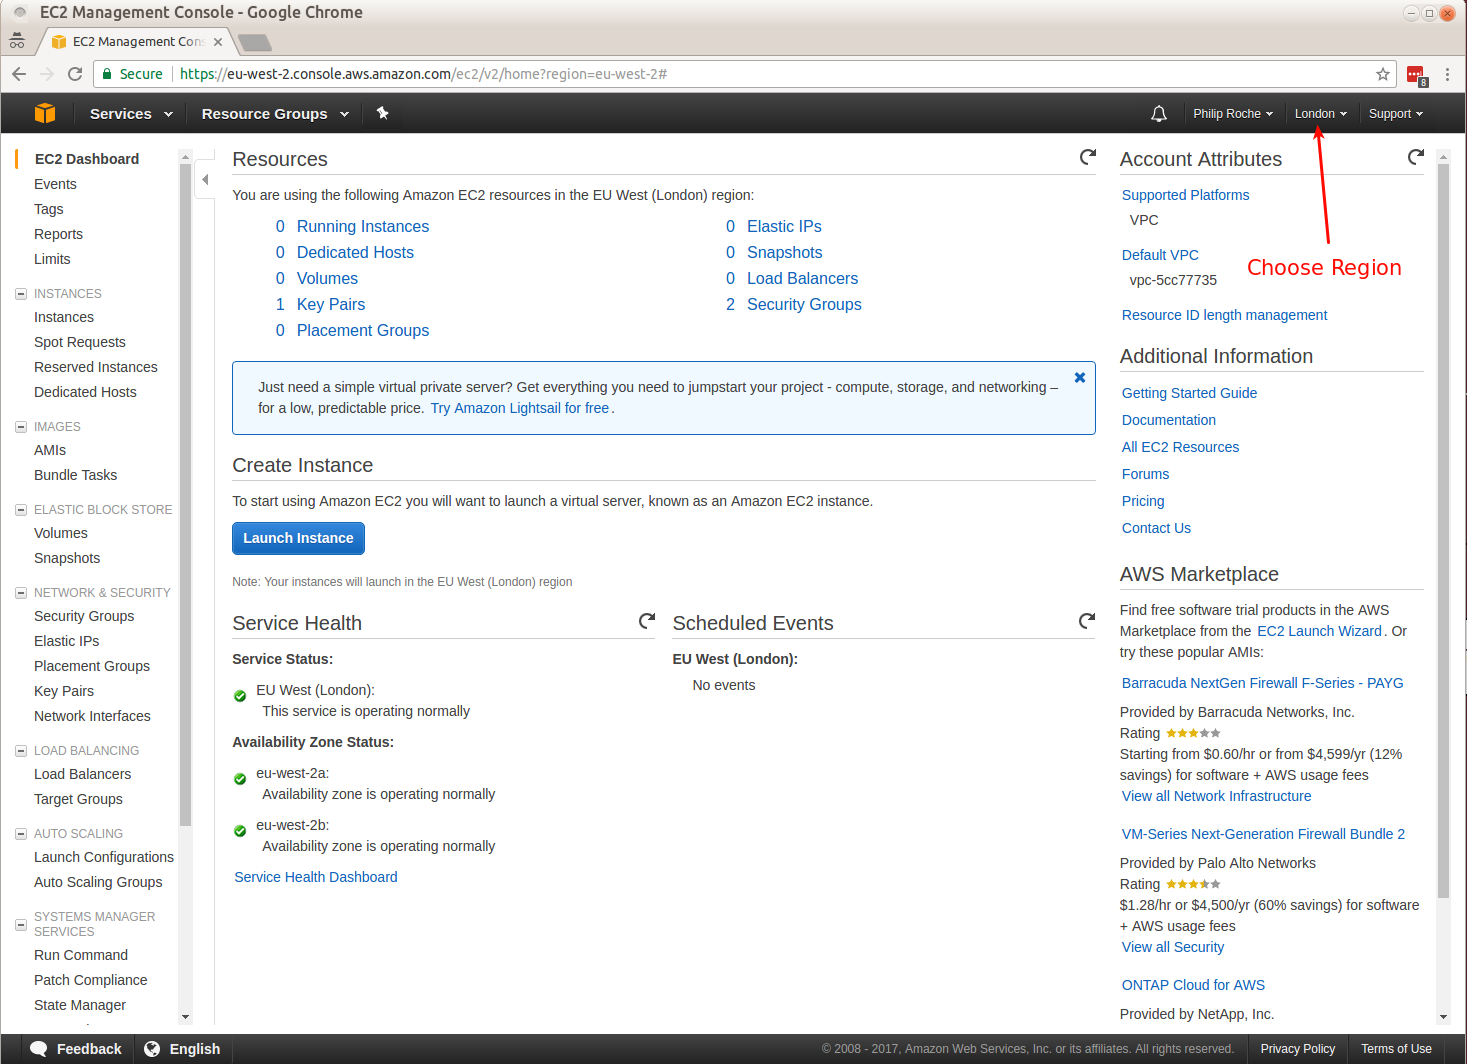Collapse the NETWORK & SECURITY group
1467x1064 pixels.
[x=21, y=593]
